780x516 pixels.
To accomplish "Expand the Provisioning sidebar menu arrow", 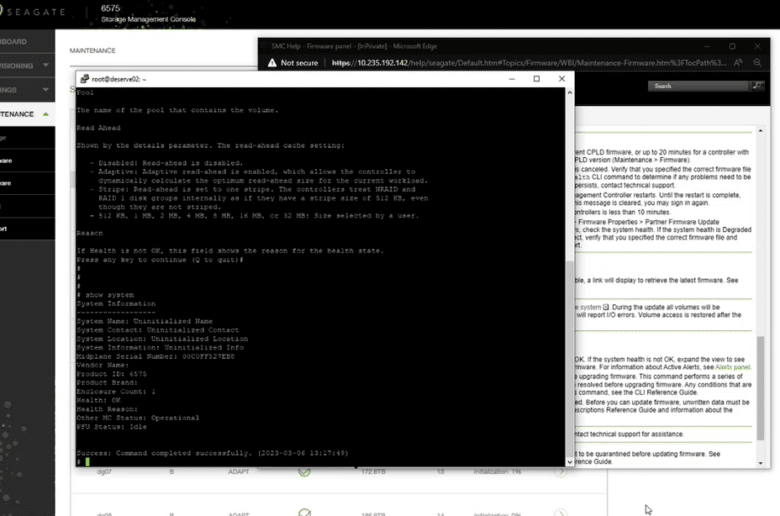I will 46,65.
